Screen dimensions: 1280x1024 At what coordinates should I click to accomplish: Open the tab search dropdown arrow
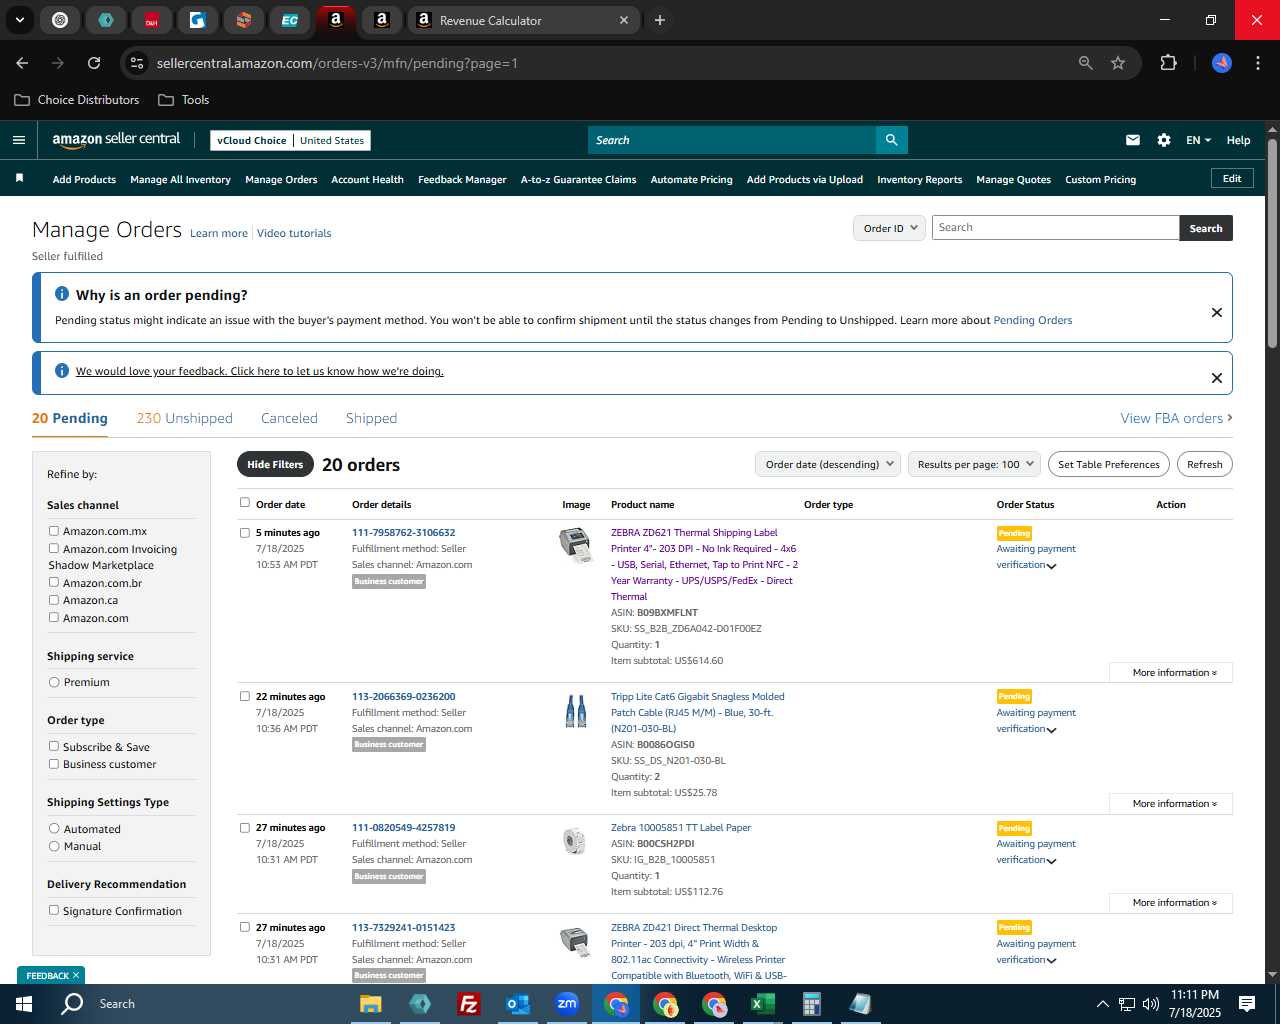[19, 20]
